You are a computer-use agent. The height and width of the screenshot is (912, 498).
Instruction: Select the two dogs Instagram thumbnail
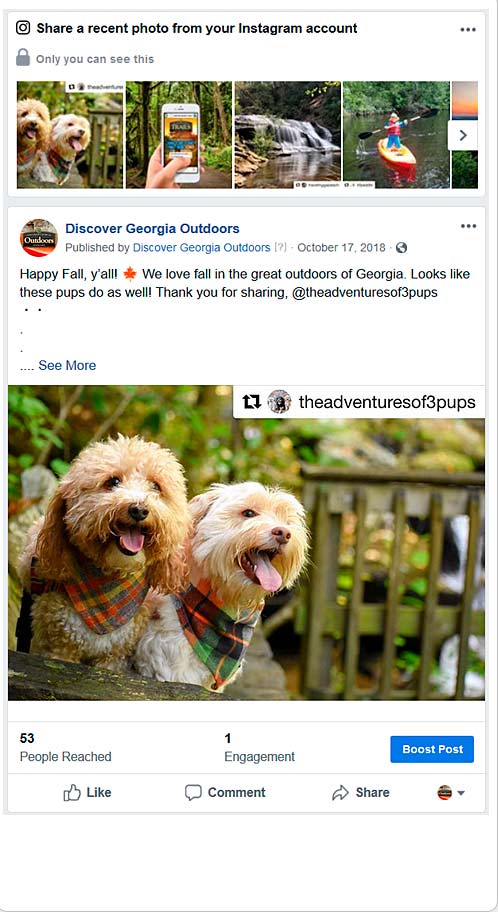click(70, 134)
